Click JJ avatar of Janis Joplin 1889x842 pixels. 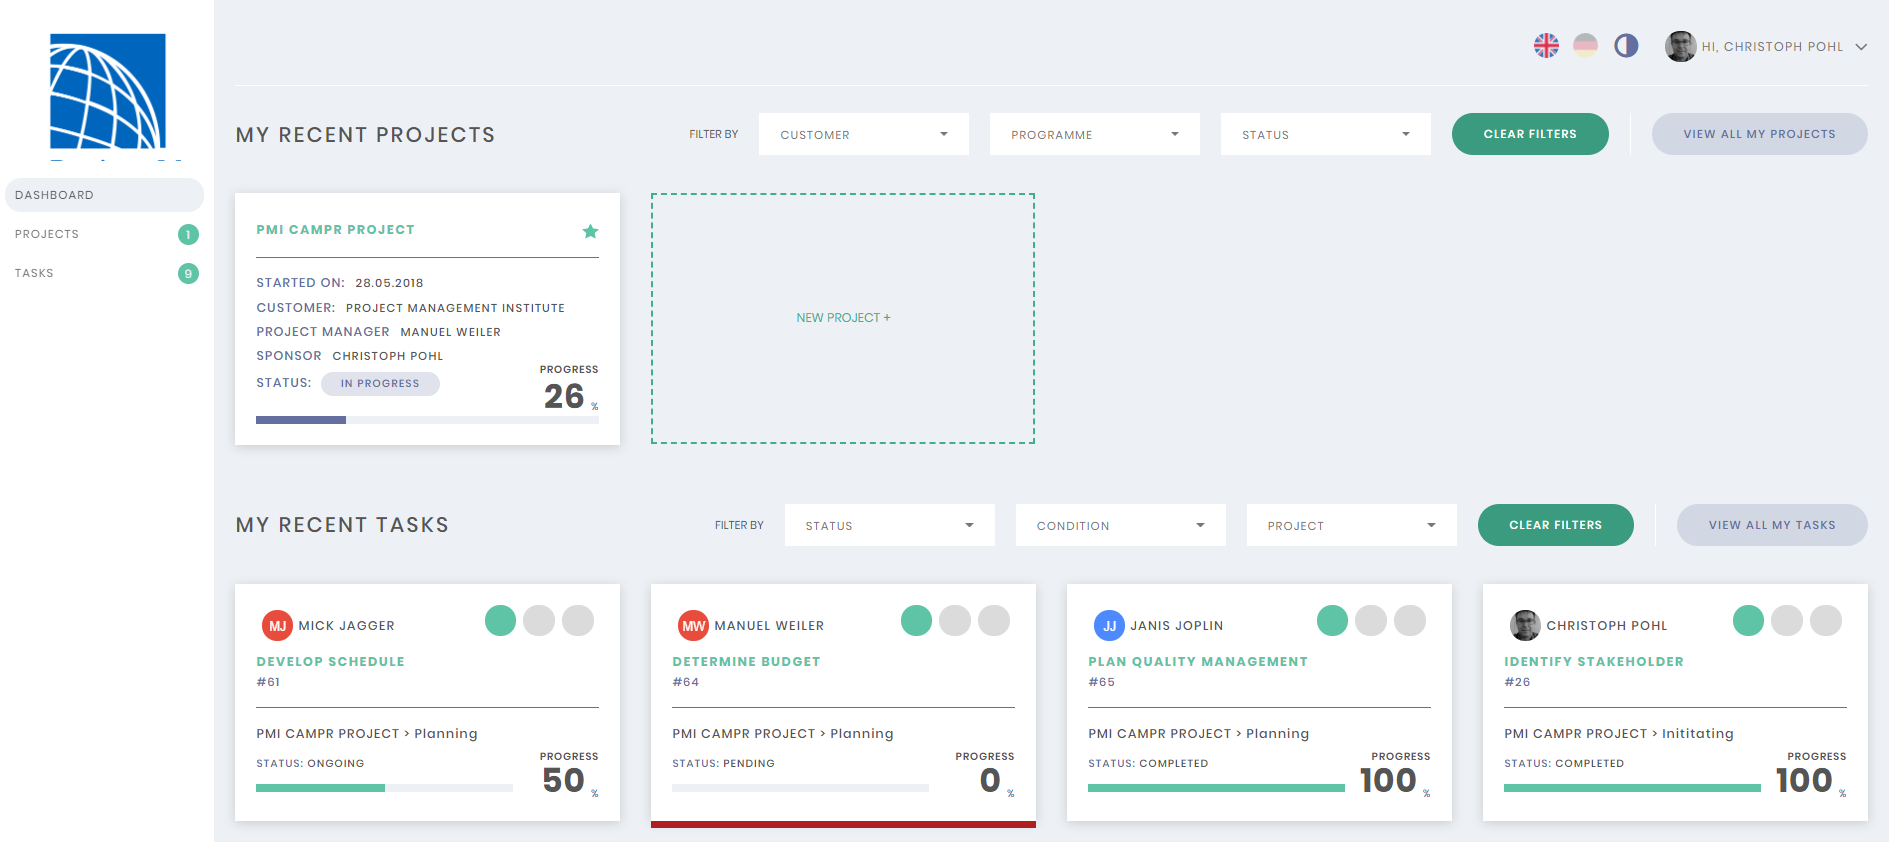(1109, 626)
